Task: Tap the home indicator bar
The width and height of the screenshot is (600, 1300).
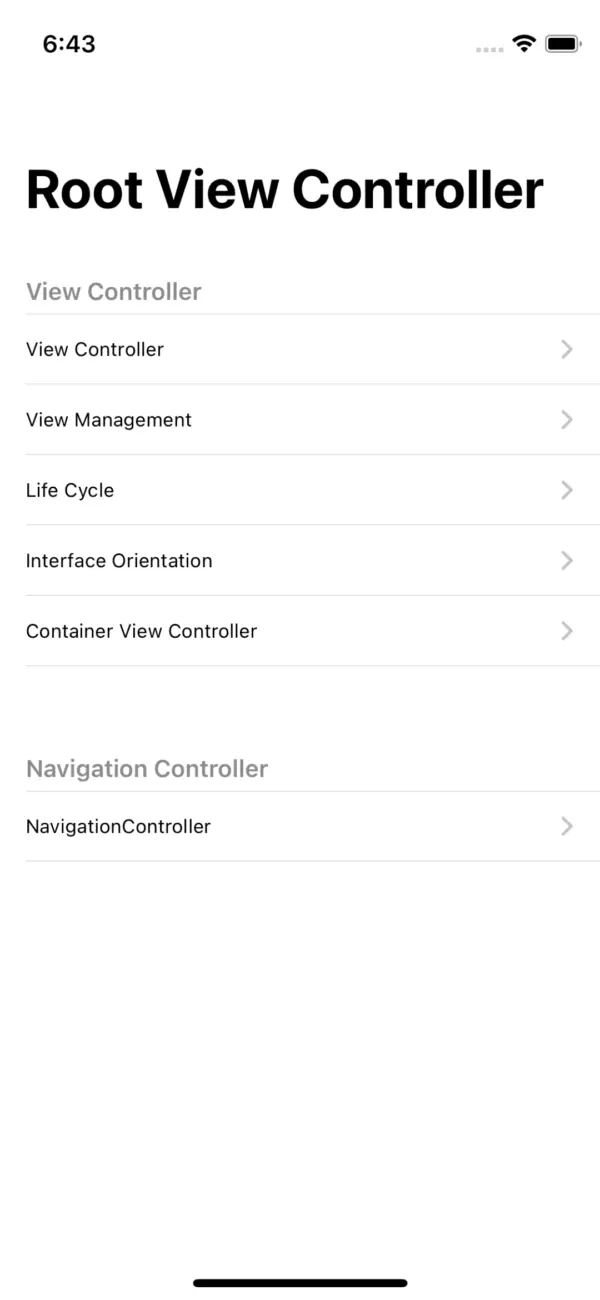Action: tap(300, 1283)
